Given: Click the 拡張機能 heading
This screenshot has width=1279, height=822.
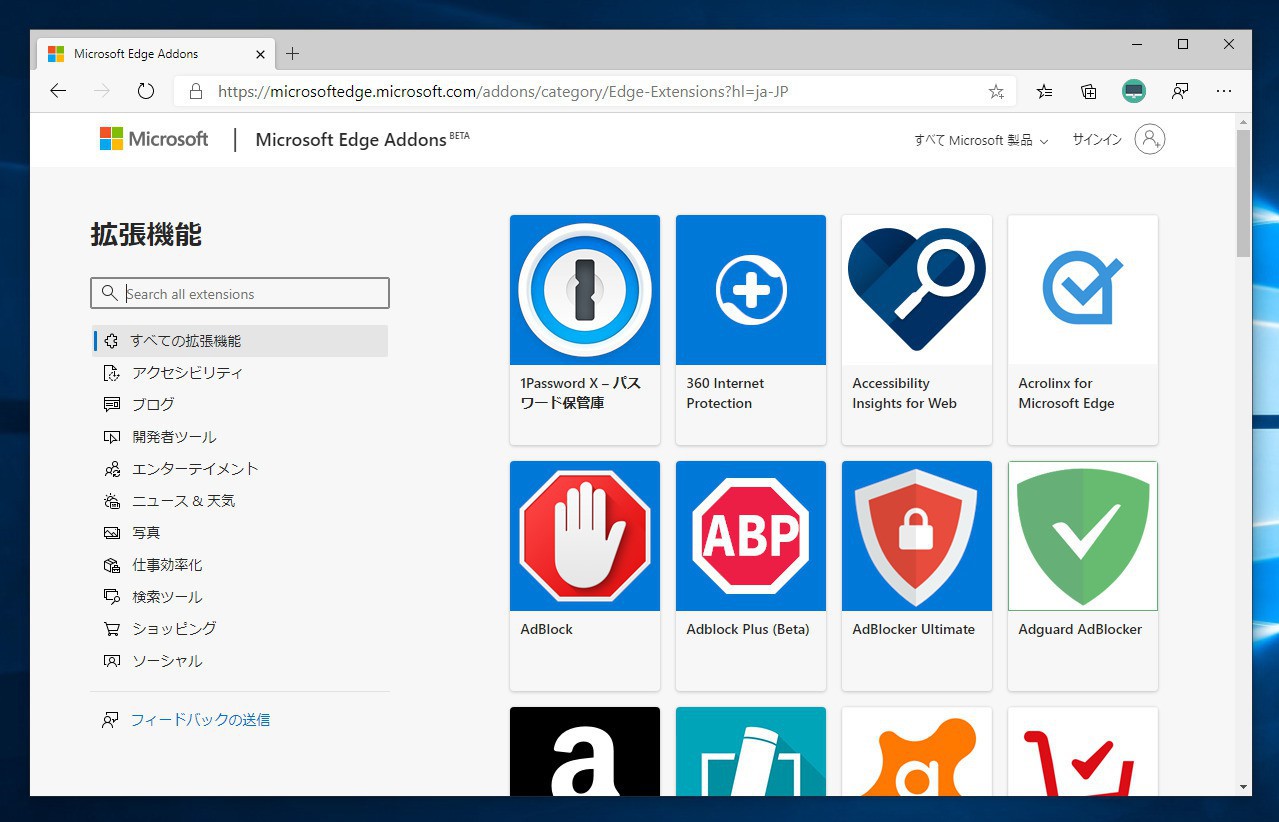Looking at the screenshot, I should click(x=146, y=235).
